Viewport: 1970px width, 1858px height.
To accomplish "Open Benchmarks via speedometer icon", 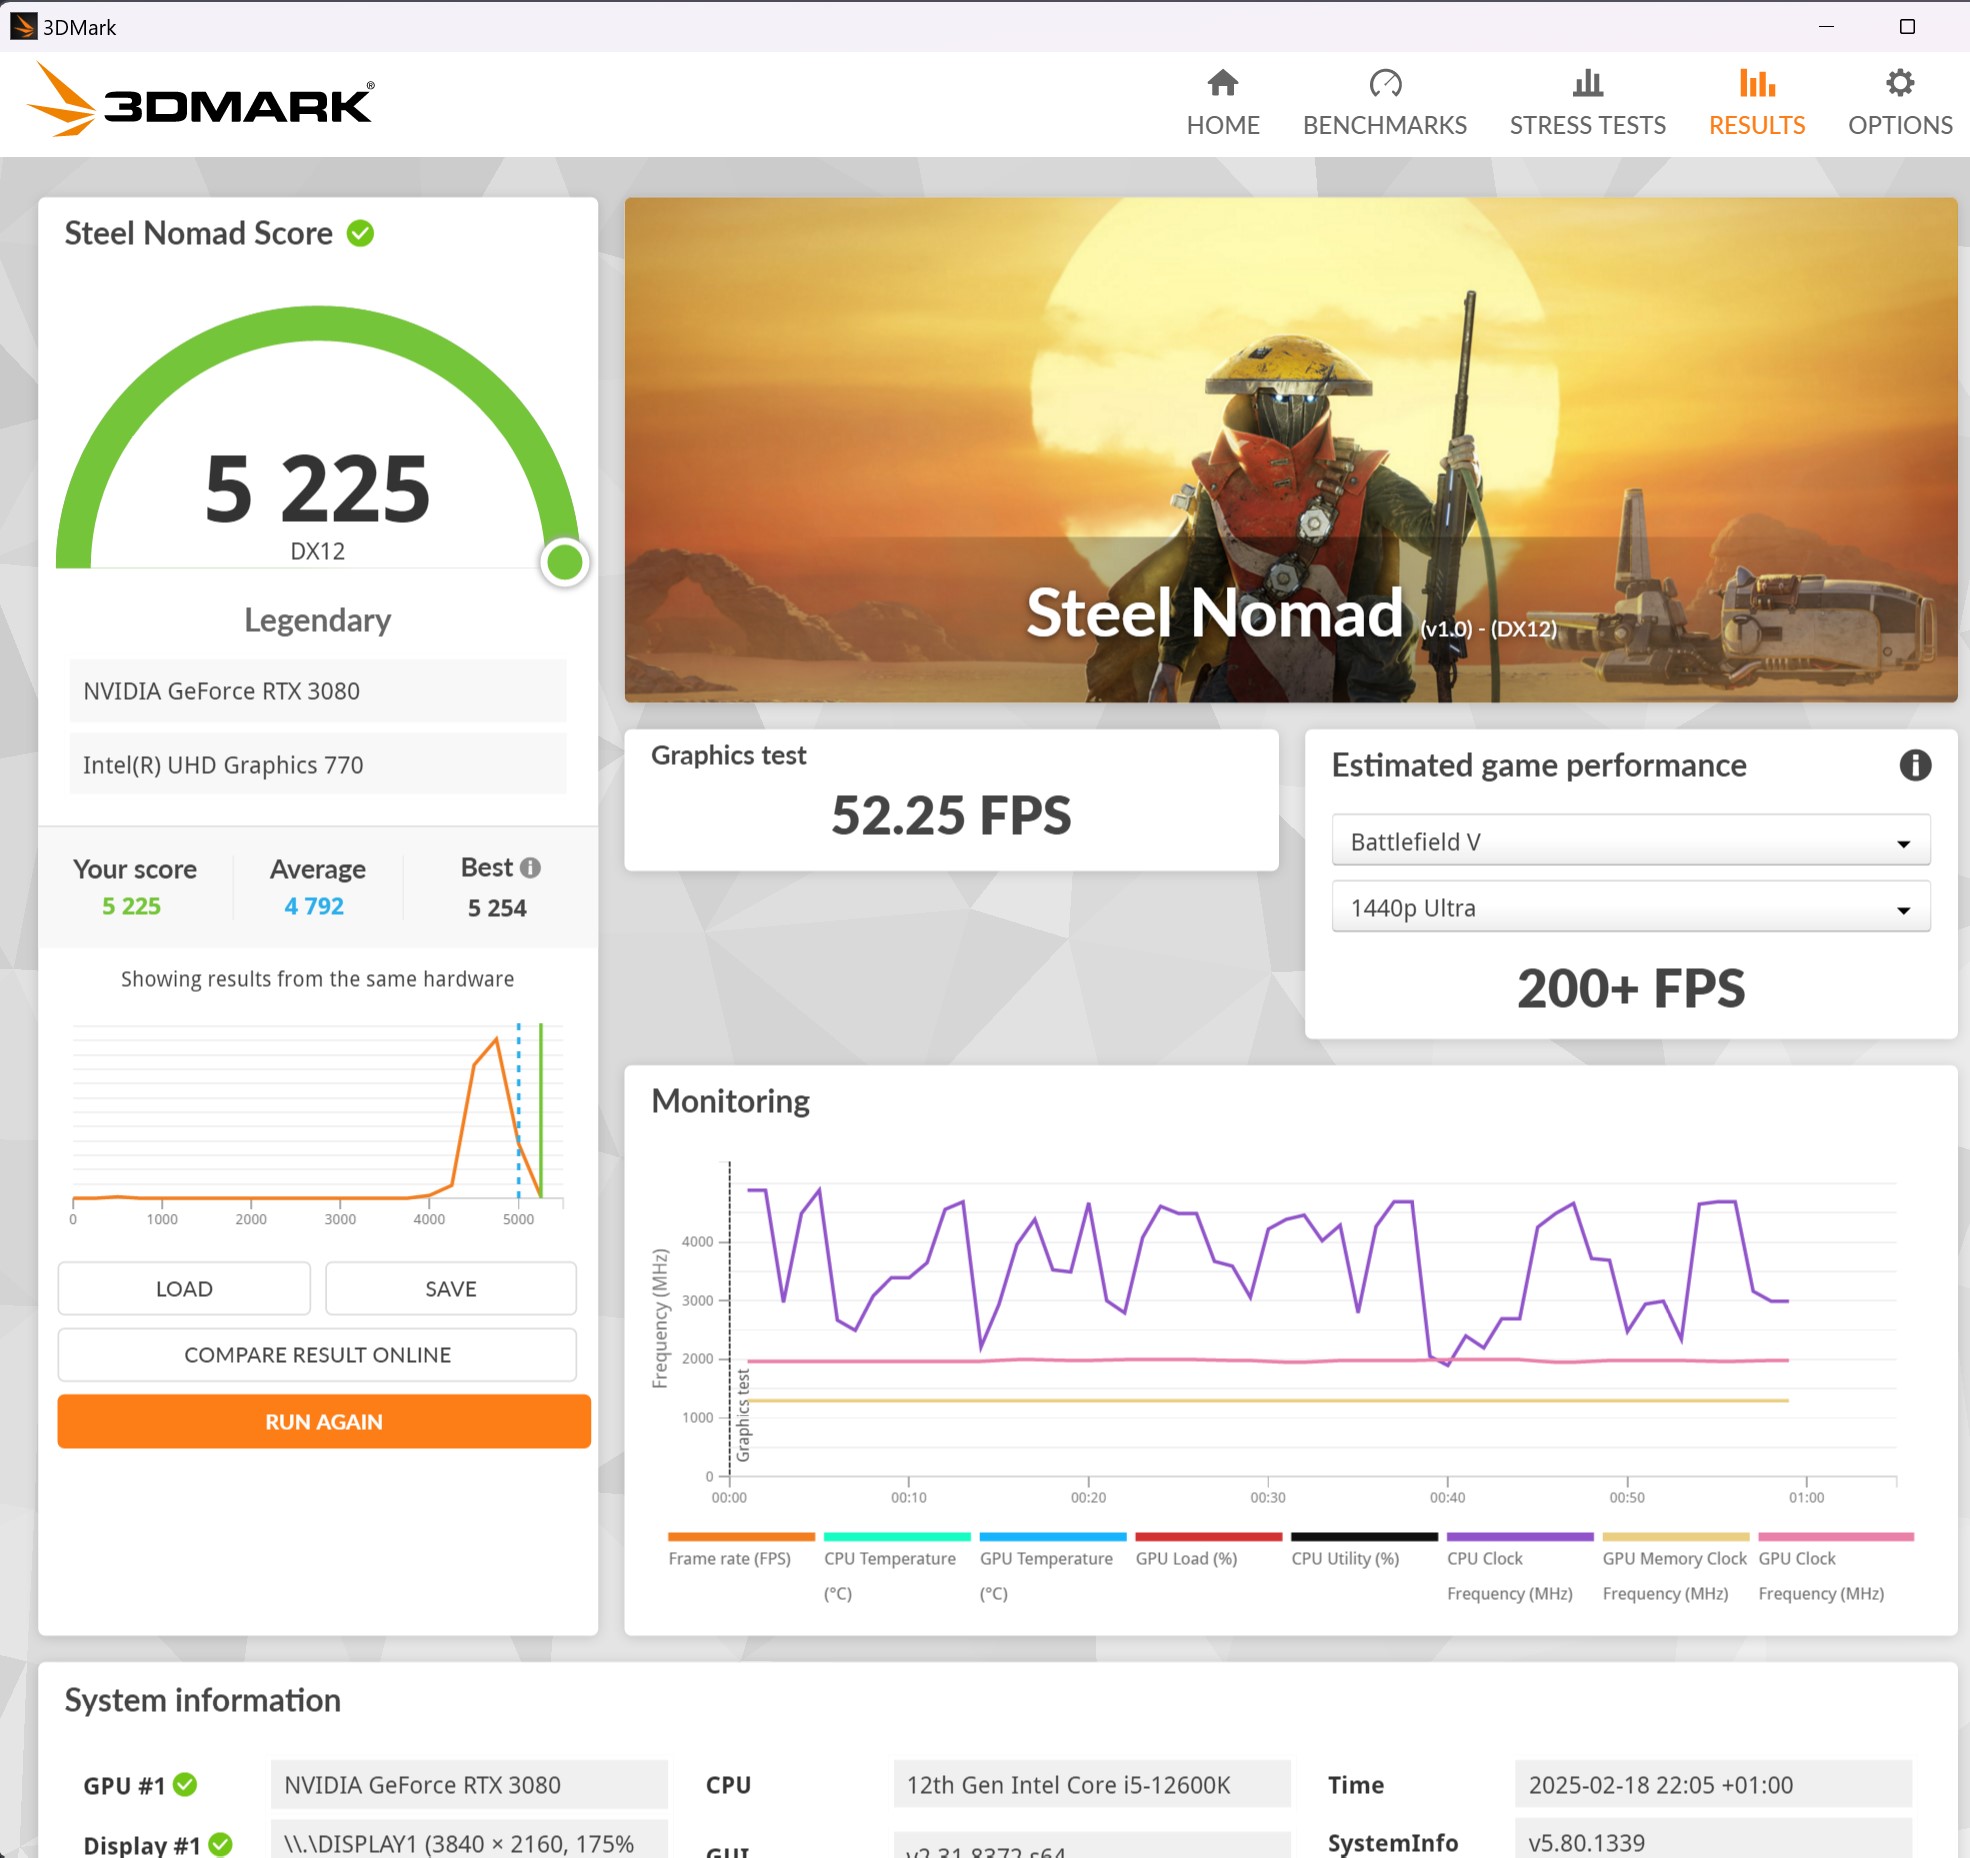I will [1385, 83].
